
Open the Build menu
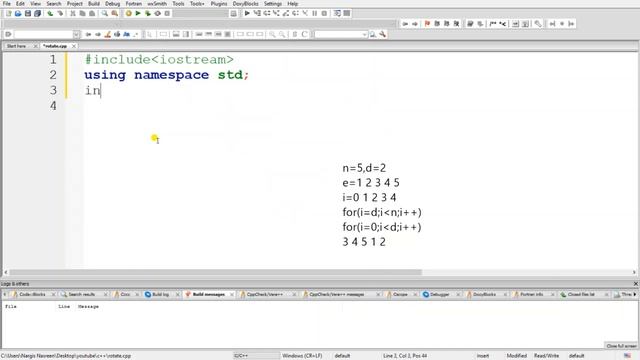point(94,4)
